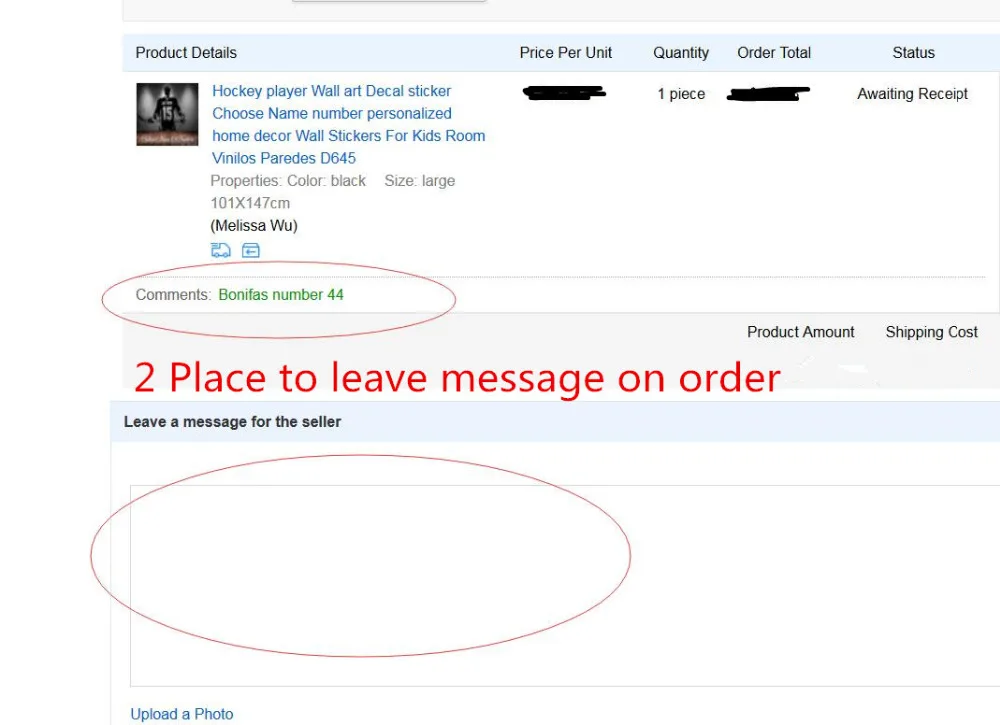Image resolution: width=1000 pixels, height=725 pixels.
Task: Click the 1 piece quantity value
Action: coord(681,94)
